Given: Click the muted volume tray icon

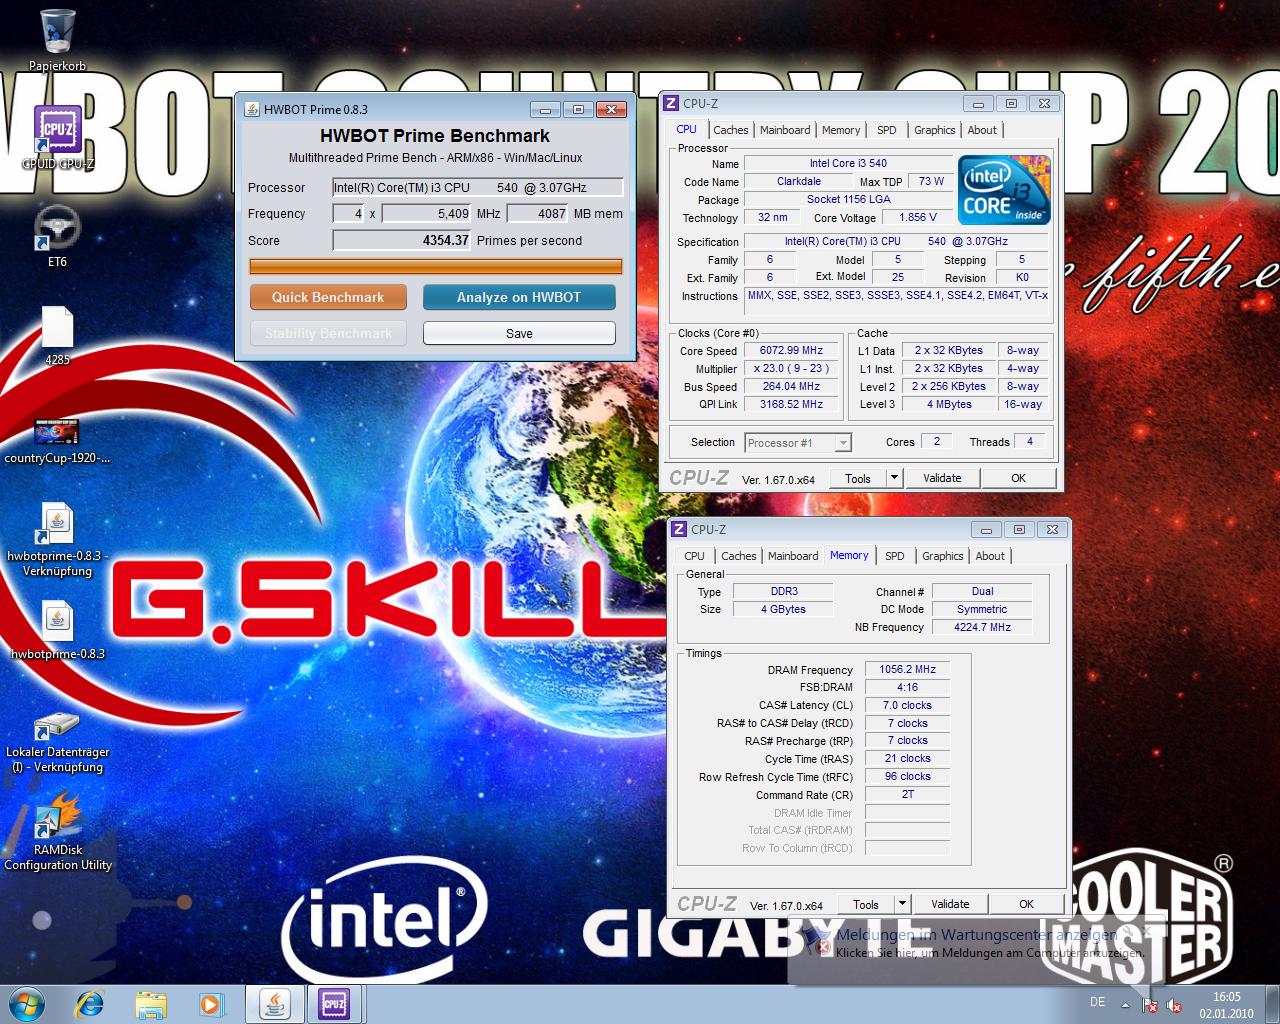Looking at the screenshot, I should pyautogui.click(x=1174, y=1003).
